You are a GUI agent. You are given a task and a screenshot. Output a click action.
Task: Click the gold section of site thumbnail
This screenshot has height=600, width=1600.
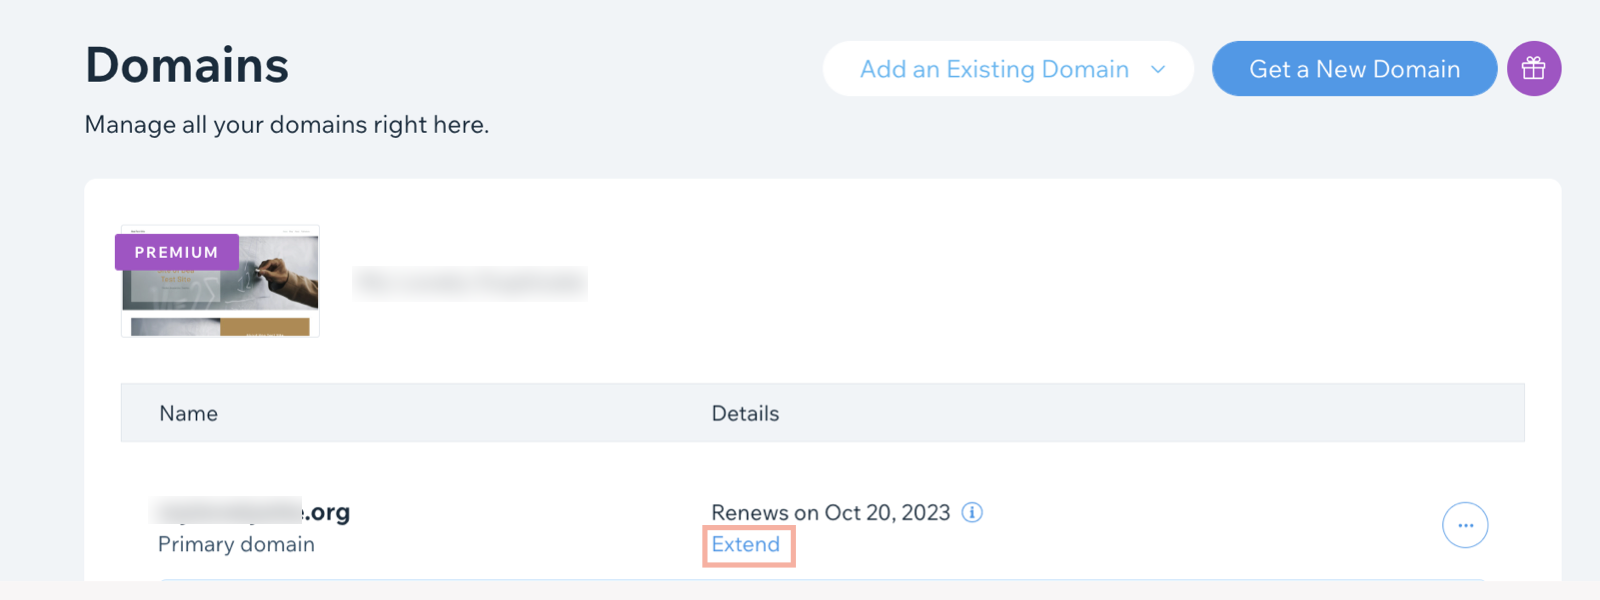(264, 327)
